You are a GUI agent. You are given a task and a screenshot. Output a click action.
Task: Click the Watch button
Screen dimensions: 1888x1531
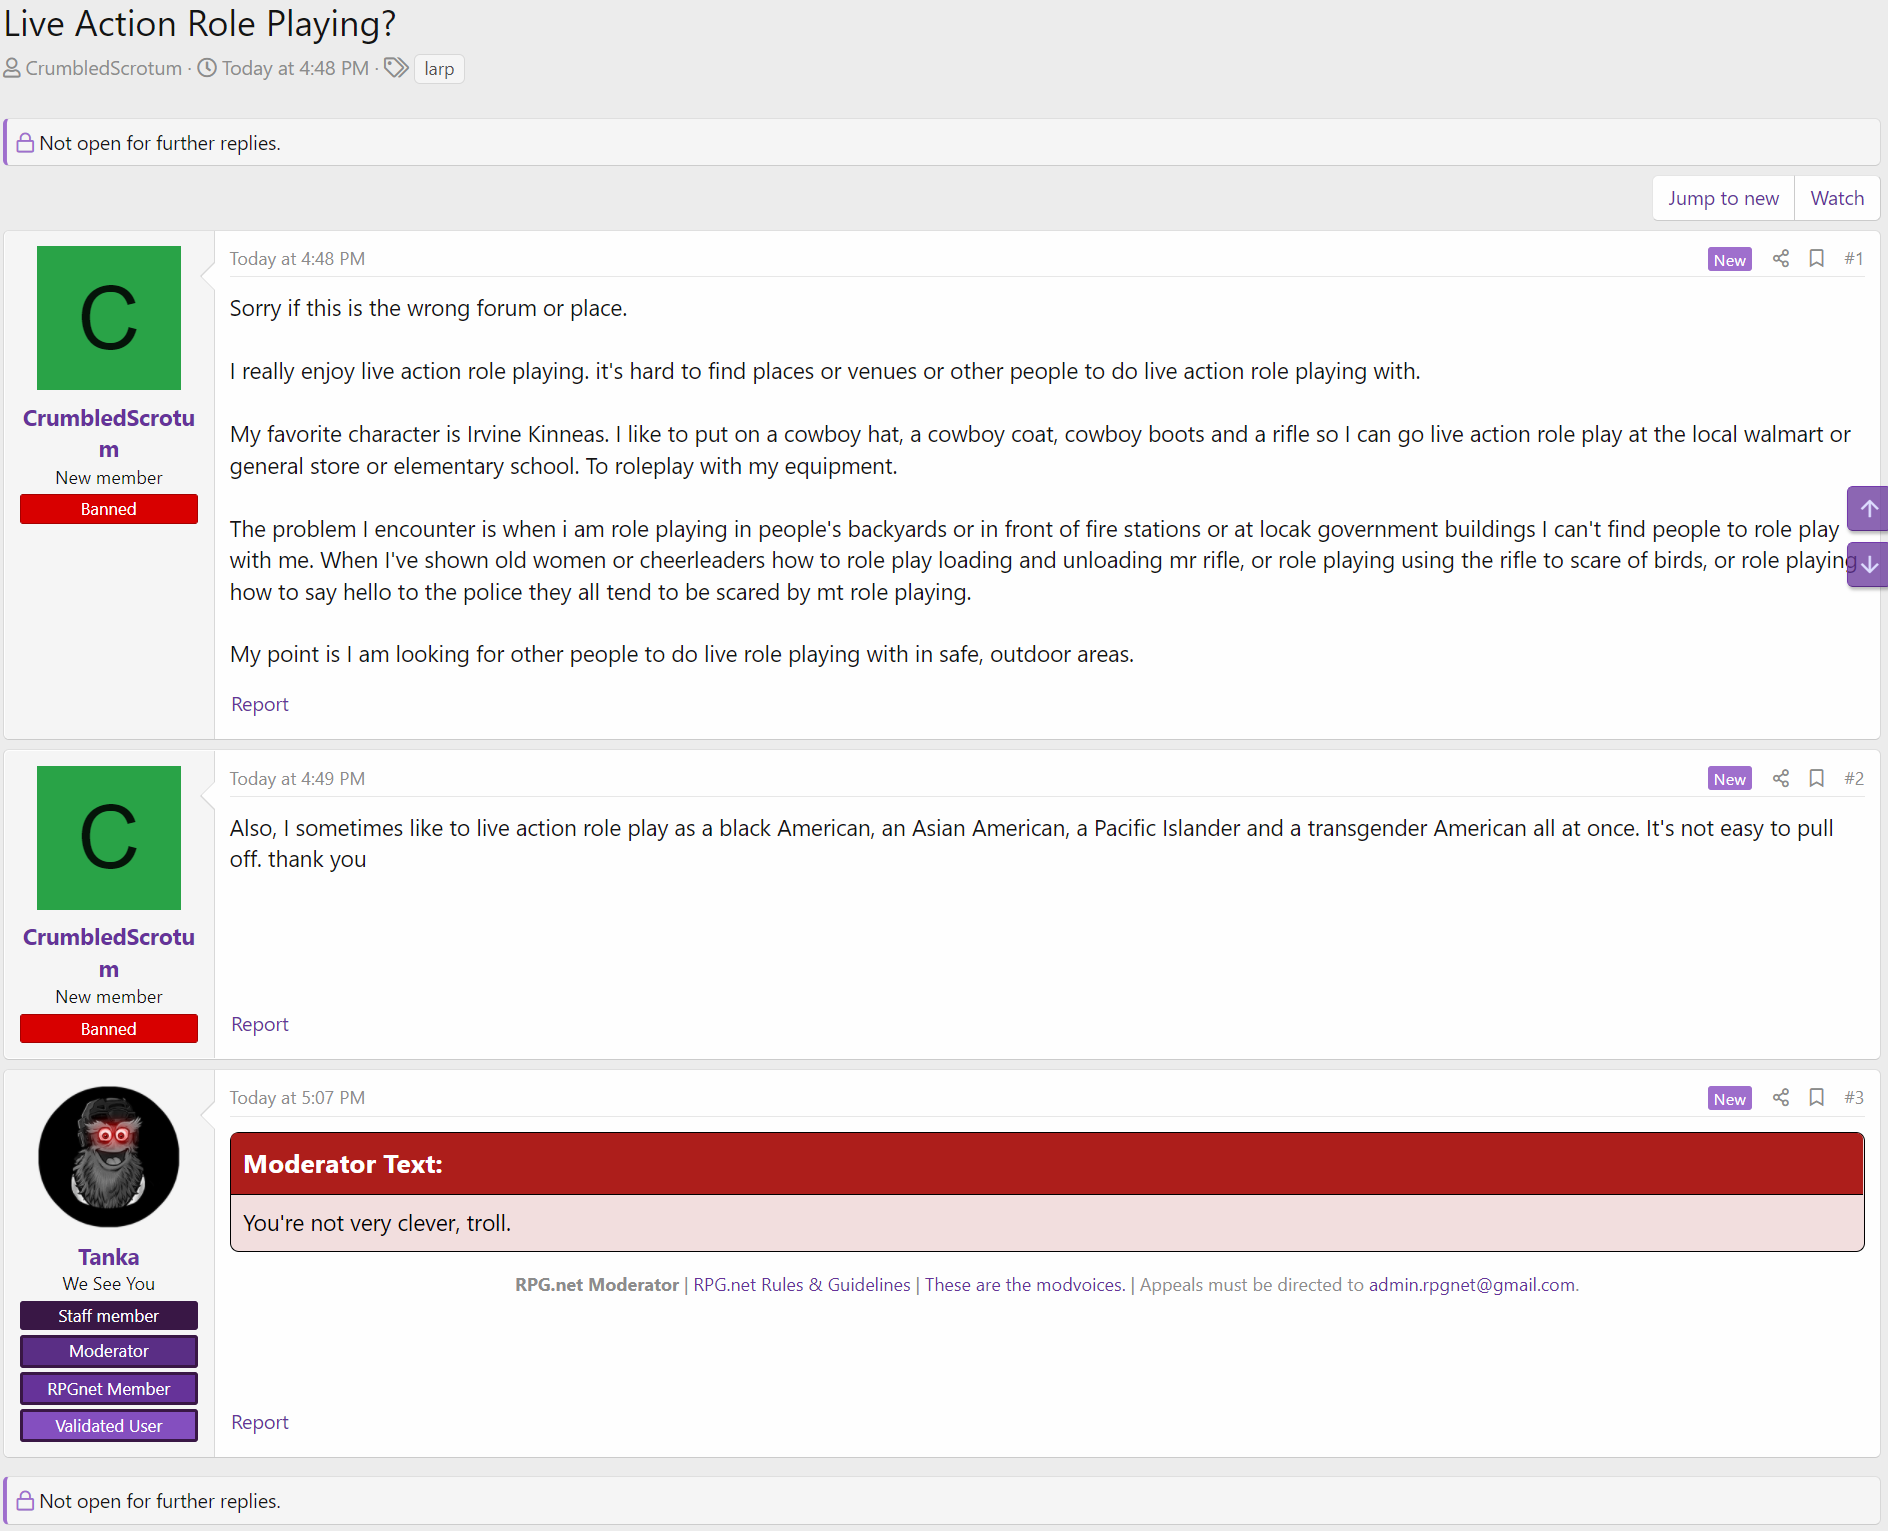(x=1837, y=198)
